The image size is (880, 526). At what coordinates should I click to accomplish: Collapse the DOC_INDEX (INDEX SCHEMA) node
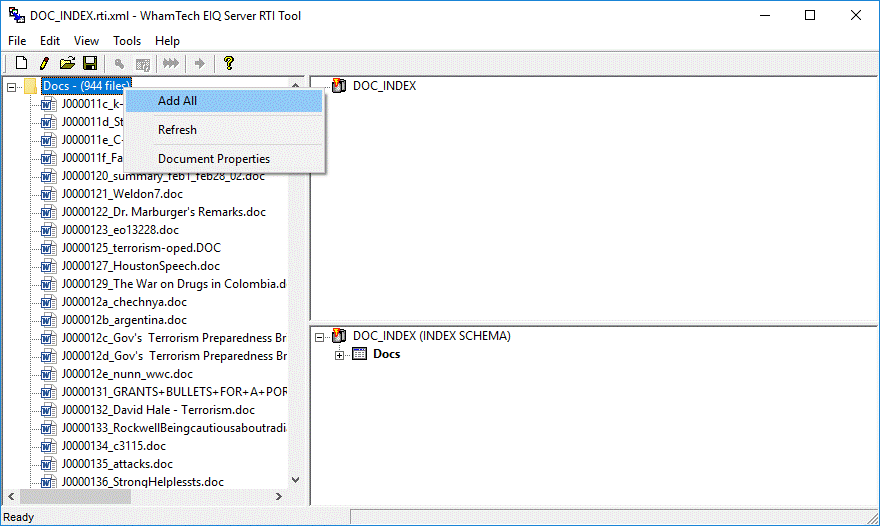319,337
